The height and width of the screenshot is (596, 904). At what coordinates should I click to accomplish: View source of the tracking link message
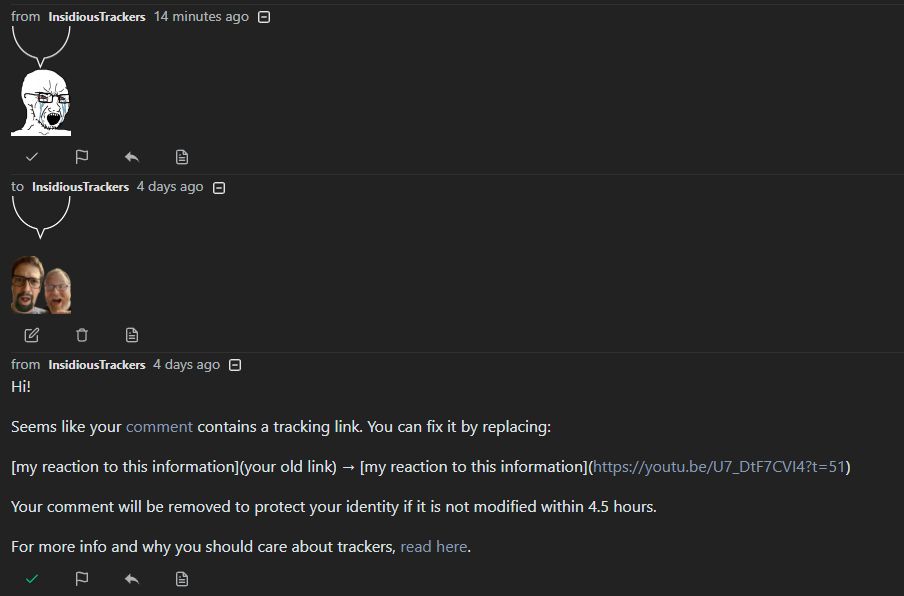click(x=182, y=579)
